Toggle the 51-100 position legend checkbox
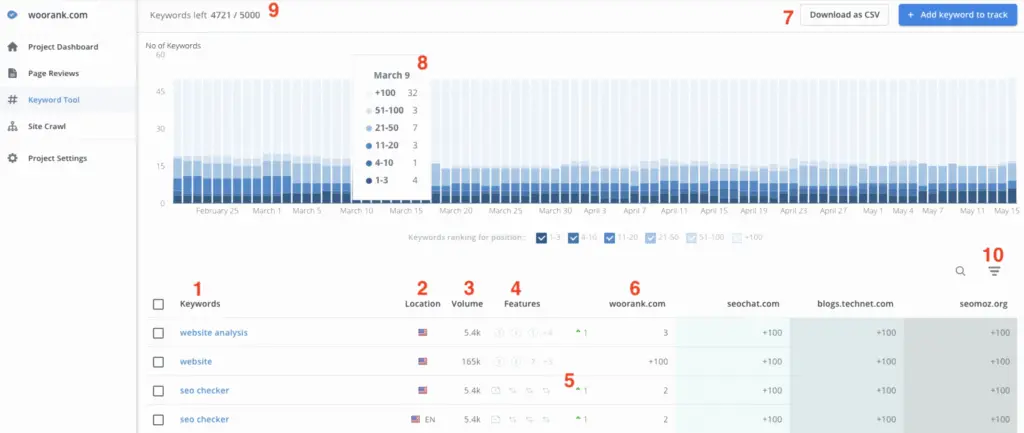1024x433 pixels. click(x=691, y=238)
